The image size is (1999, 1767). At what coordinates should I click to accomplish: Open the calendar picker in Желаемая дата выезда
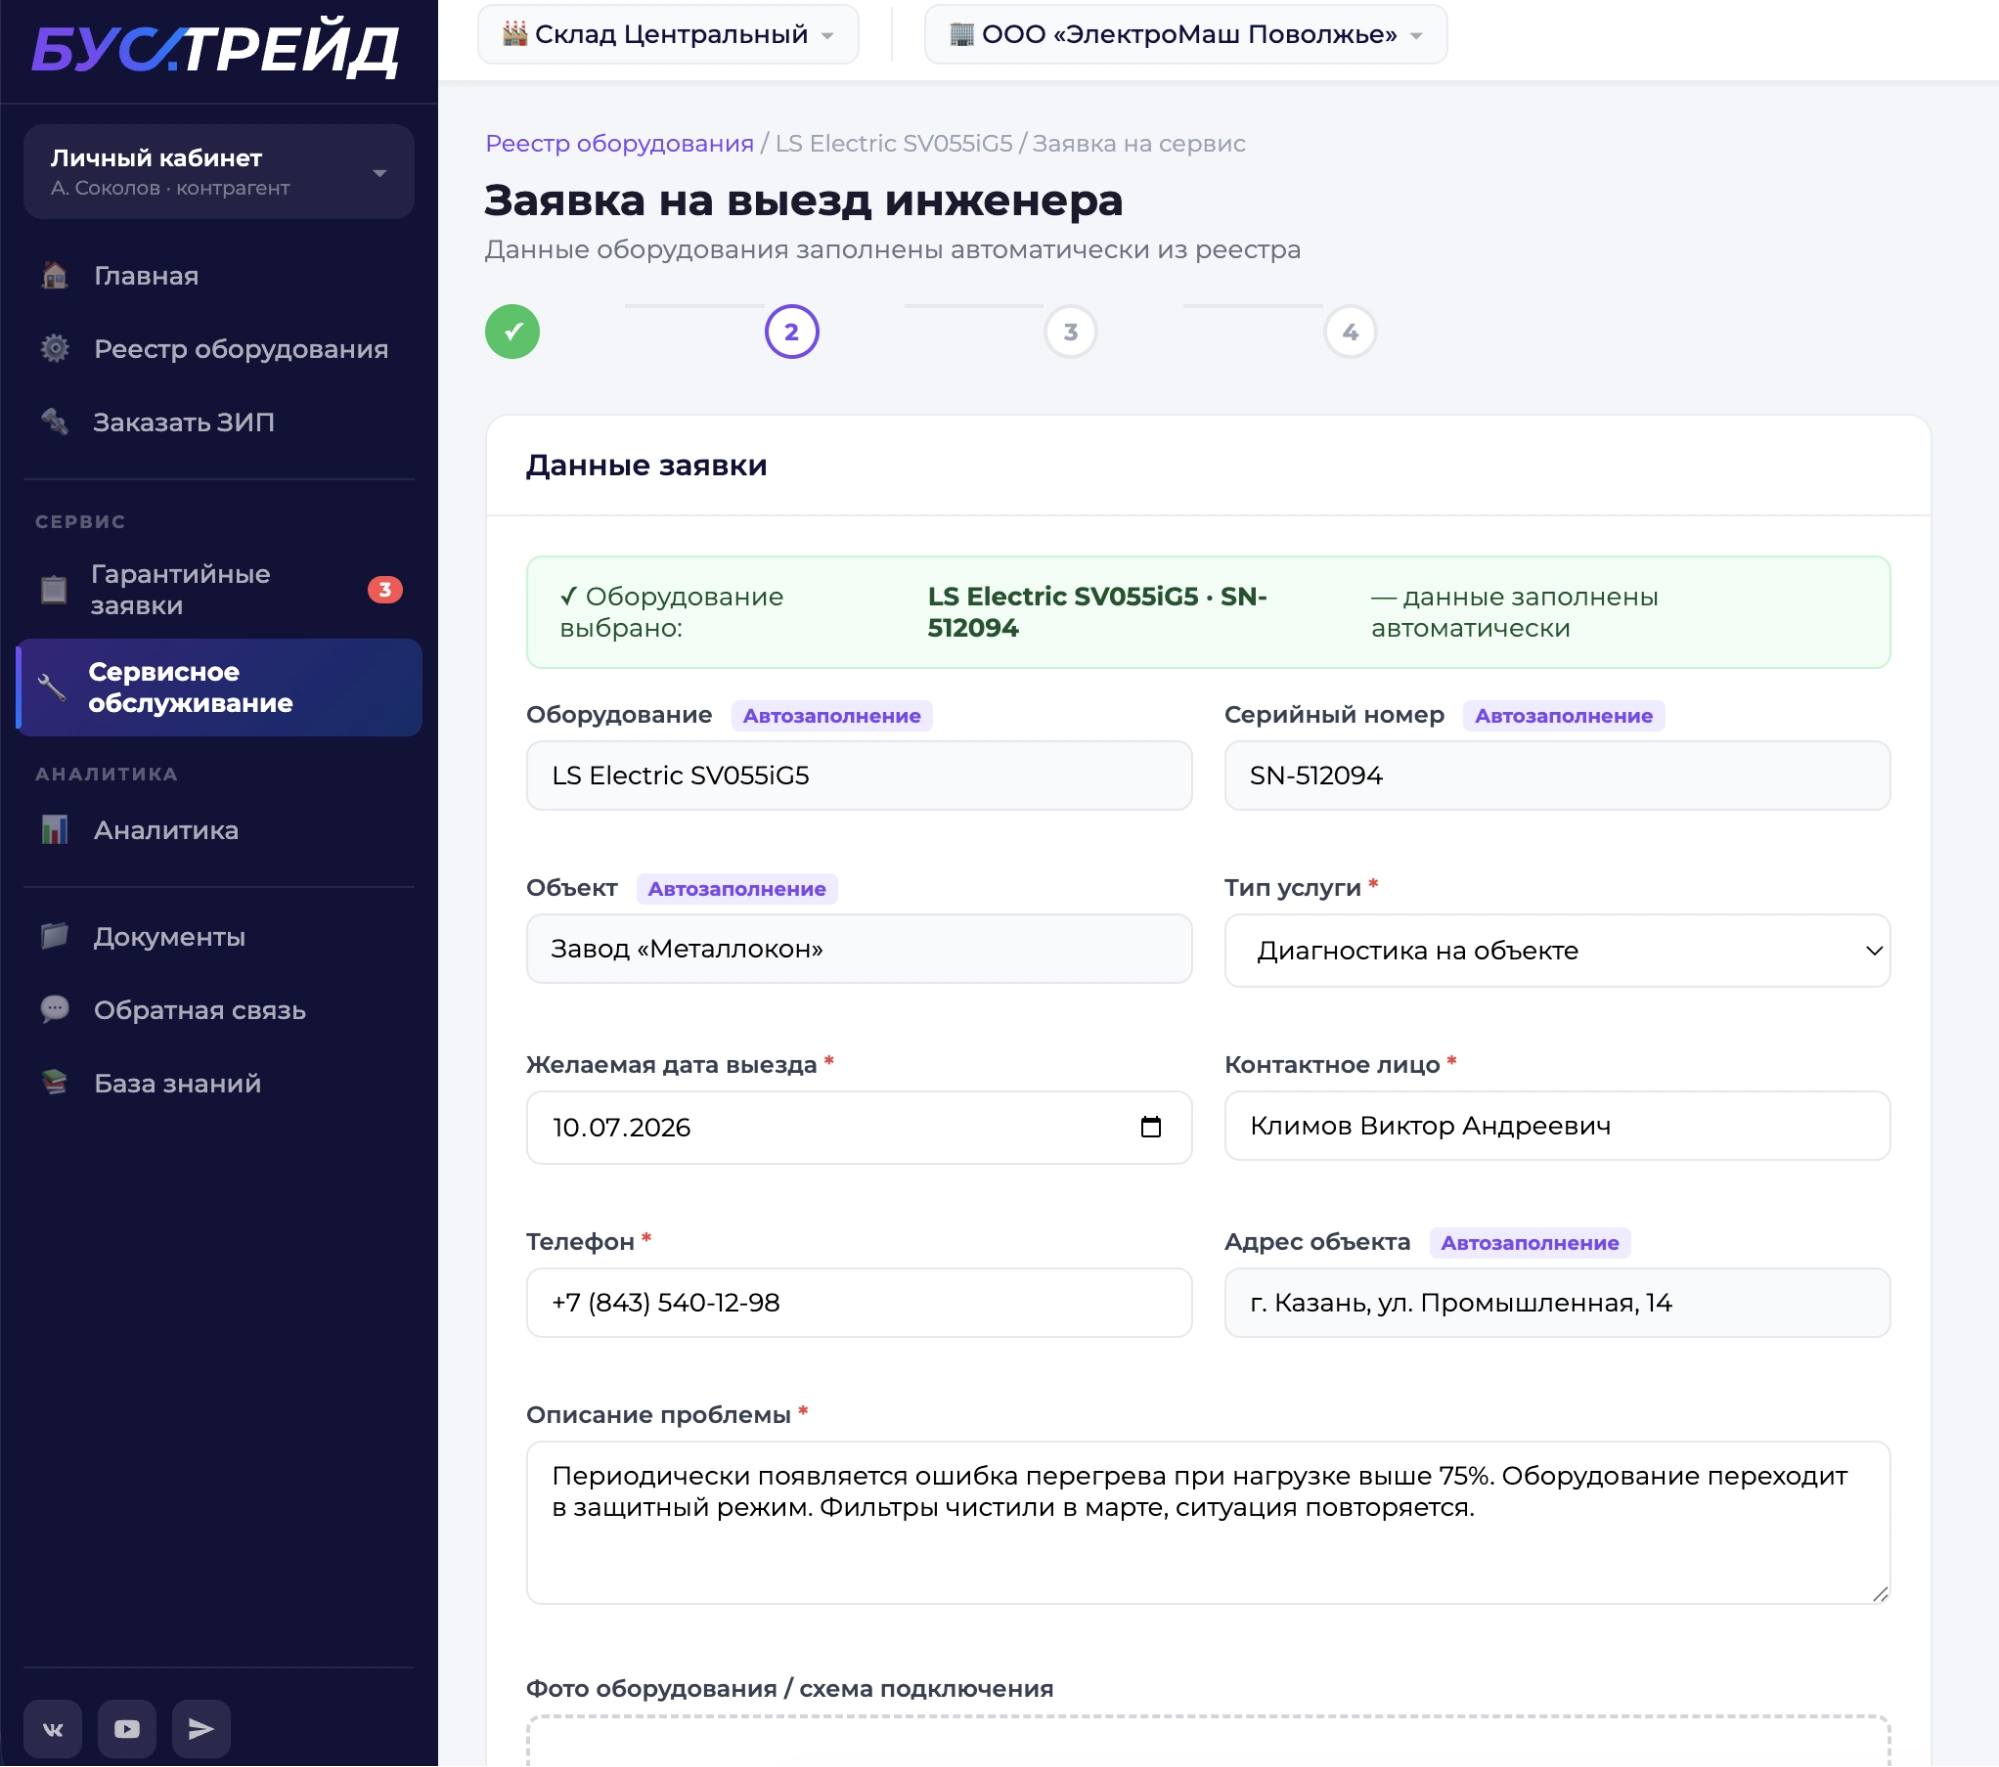[x=1151, y=1127]
